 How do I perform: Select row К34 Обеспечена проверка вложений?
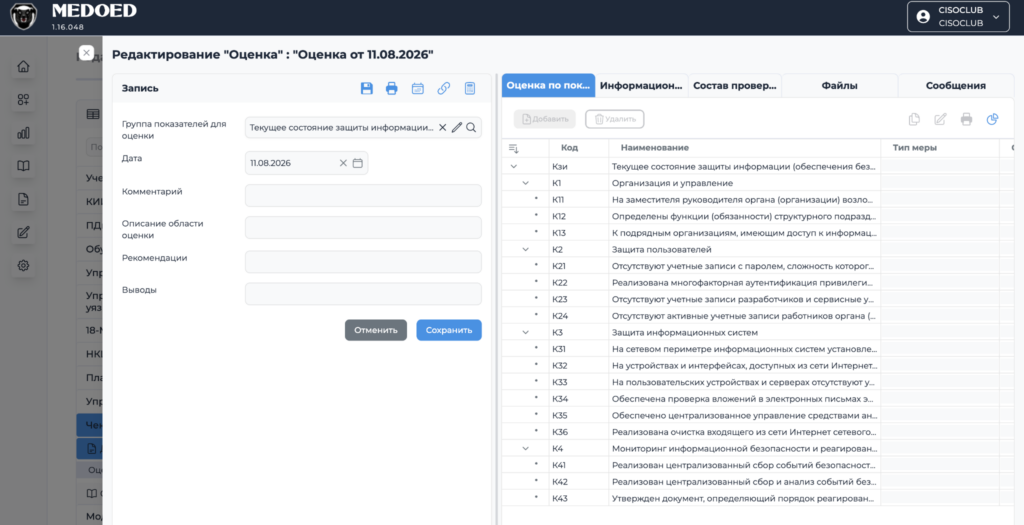point(758,398)
